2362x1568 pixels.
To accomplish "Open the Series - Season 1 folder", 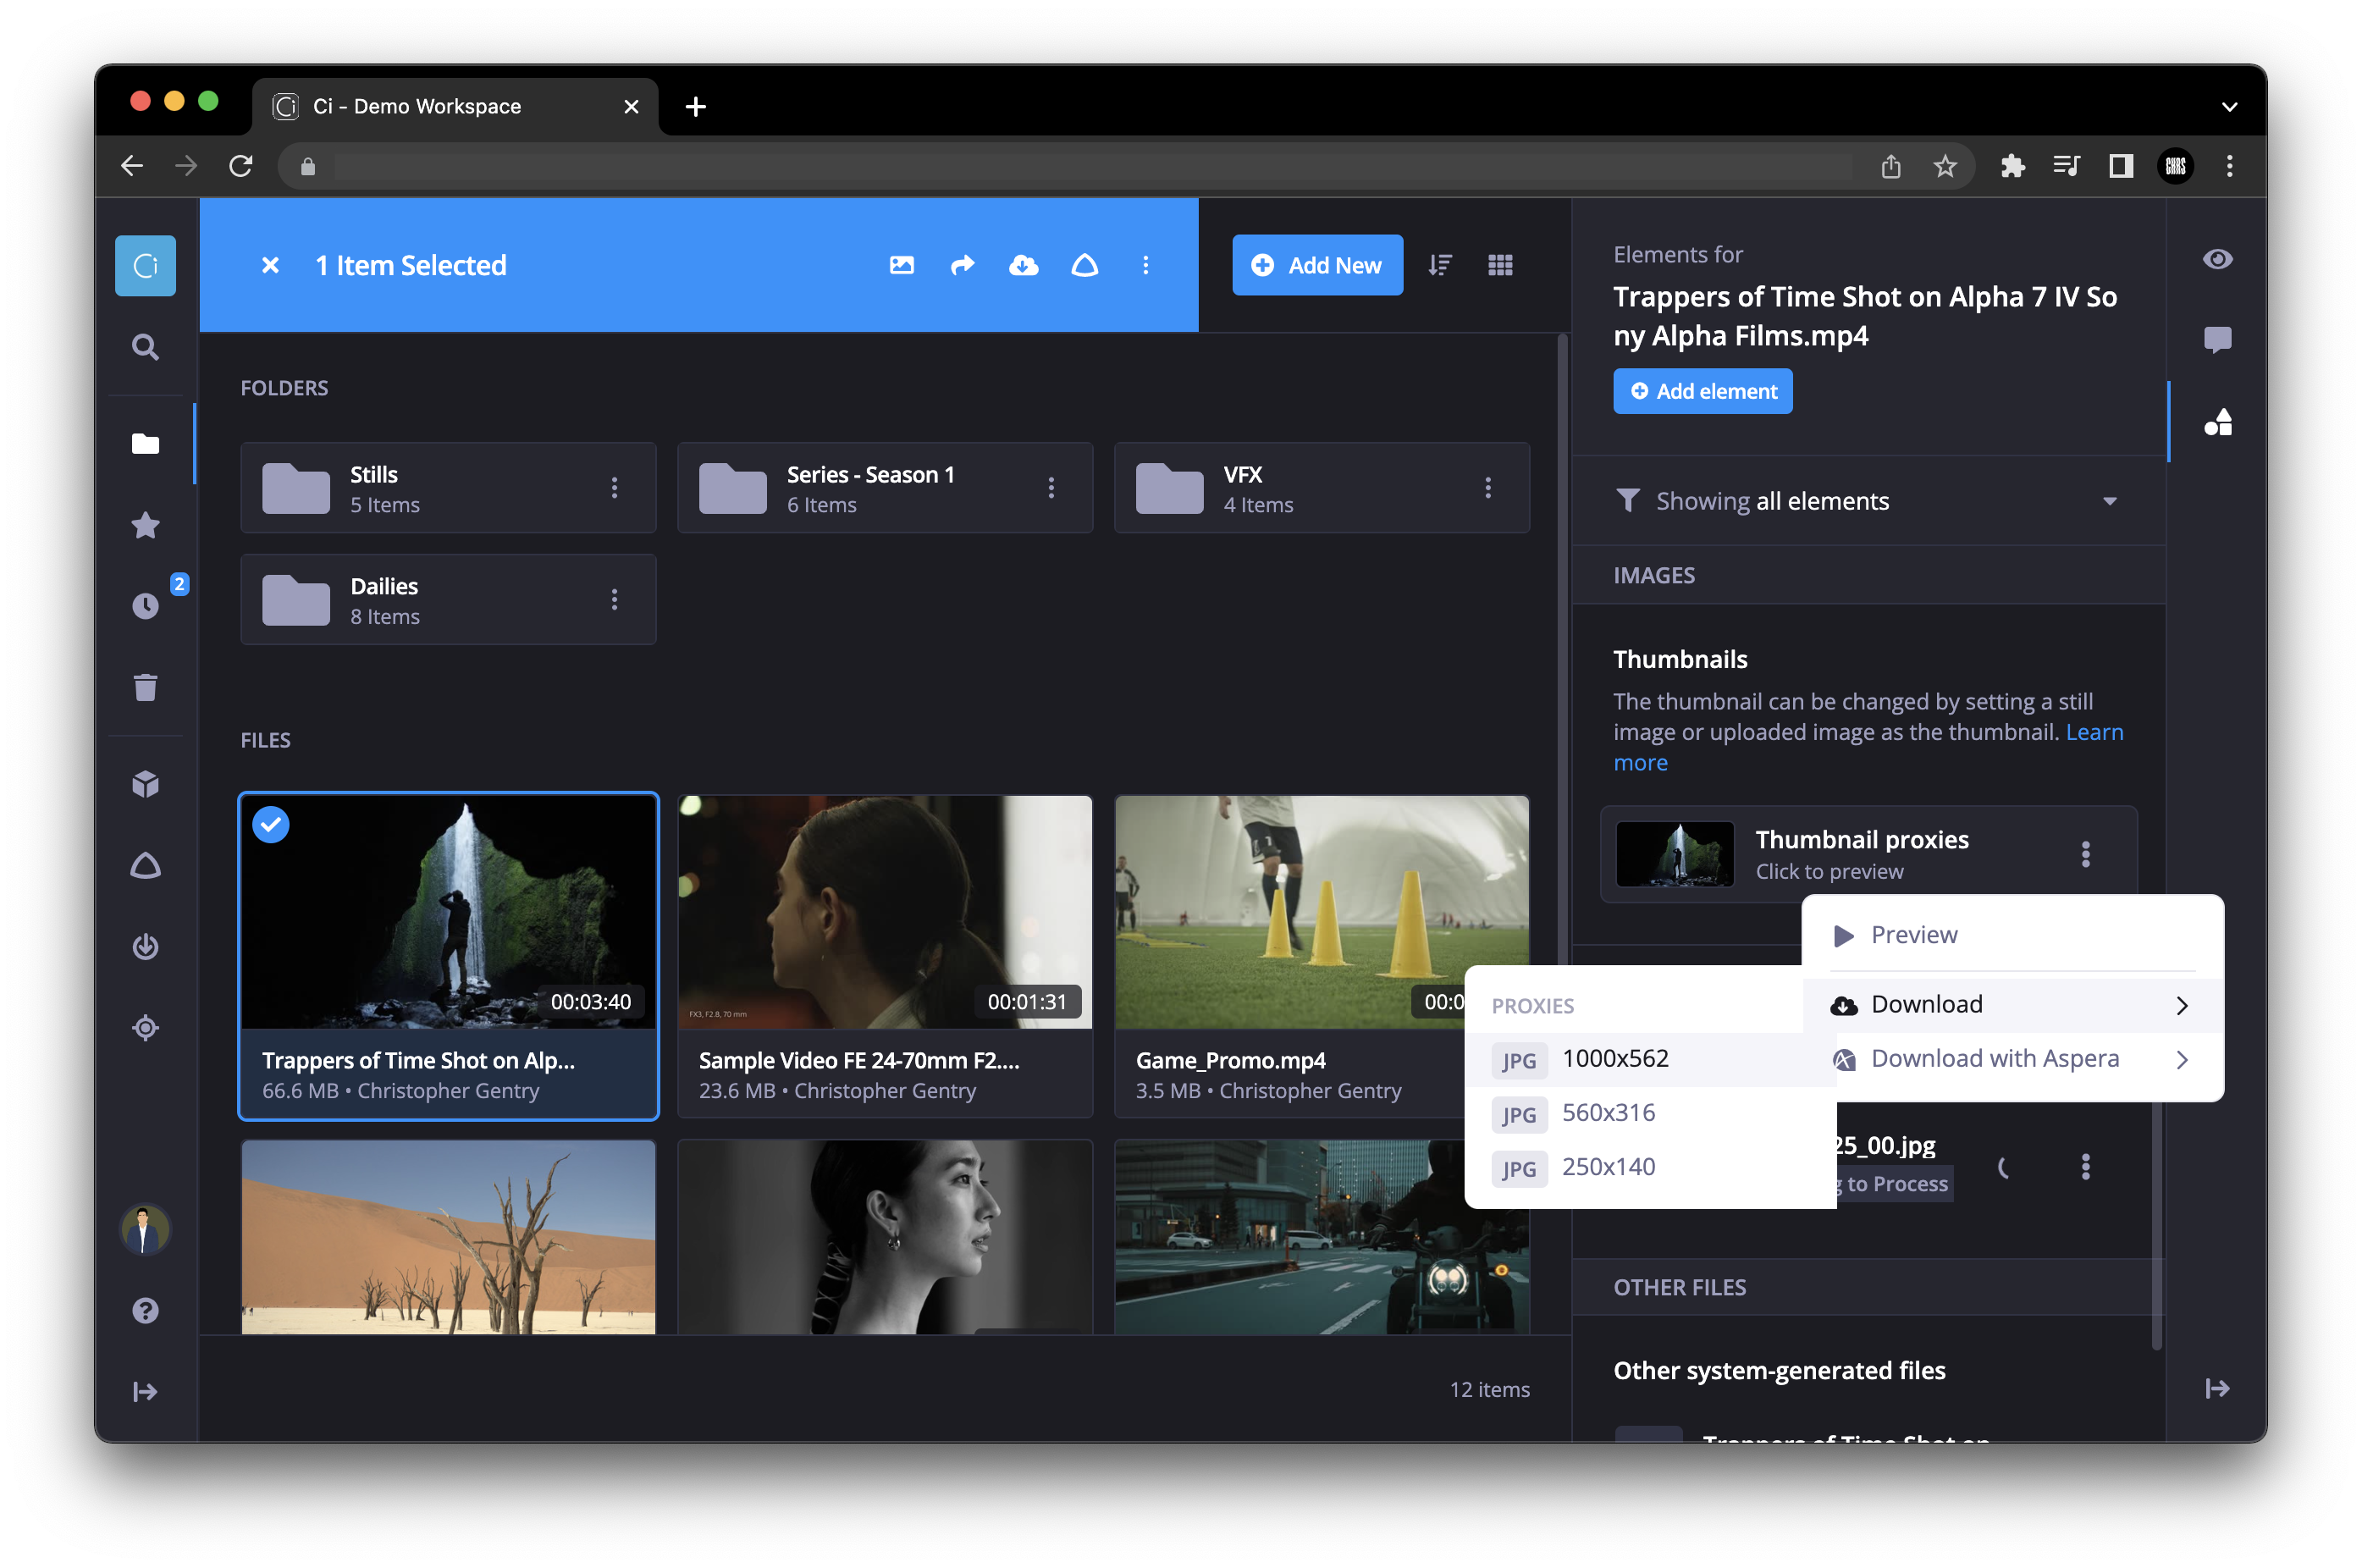I will pyautogui.click(x=885, y=487).
